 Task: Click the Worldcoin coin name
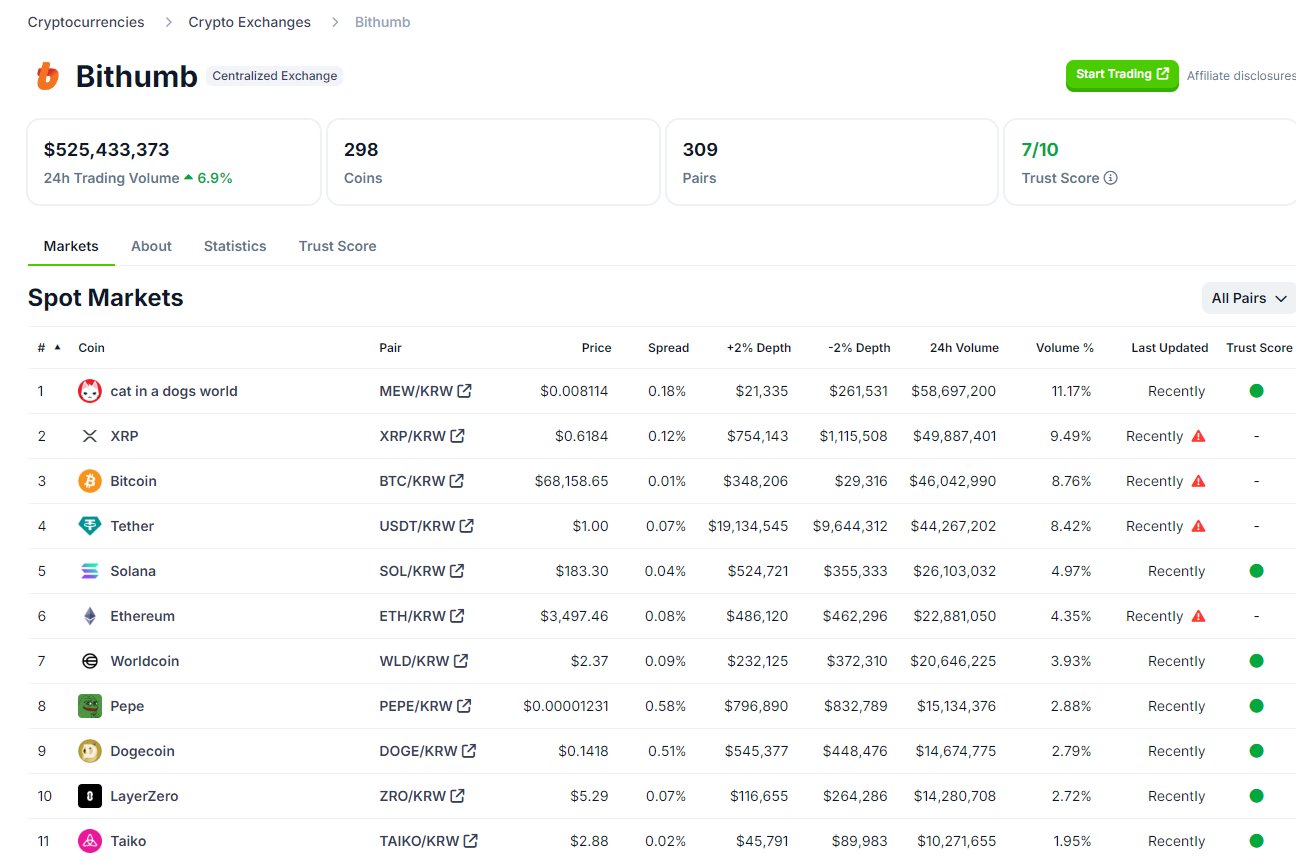(145, 661)
